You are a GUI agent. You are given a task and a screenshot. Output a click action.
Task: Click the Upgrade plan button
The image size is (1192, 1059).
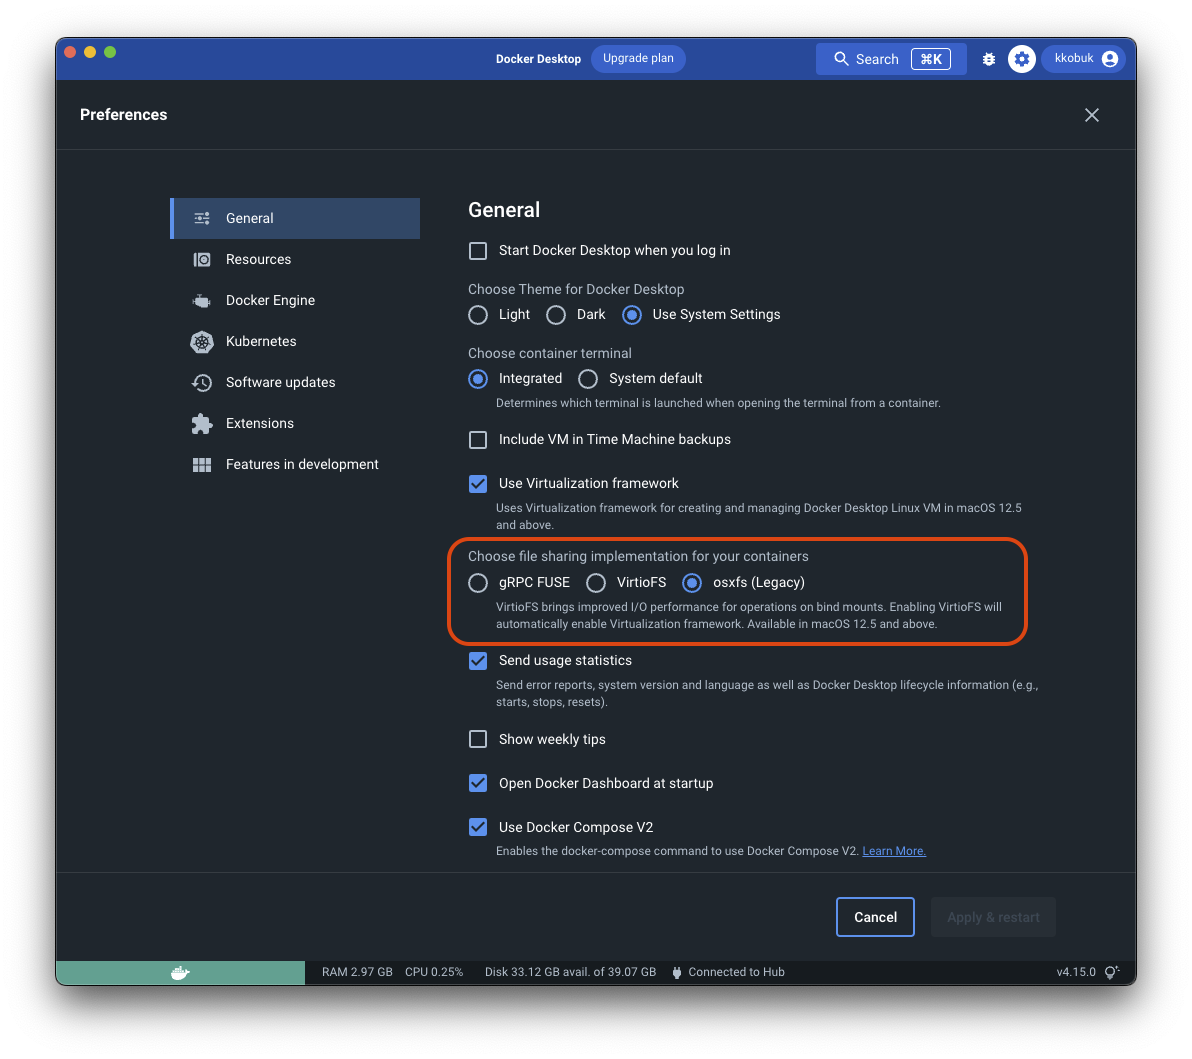638,59
